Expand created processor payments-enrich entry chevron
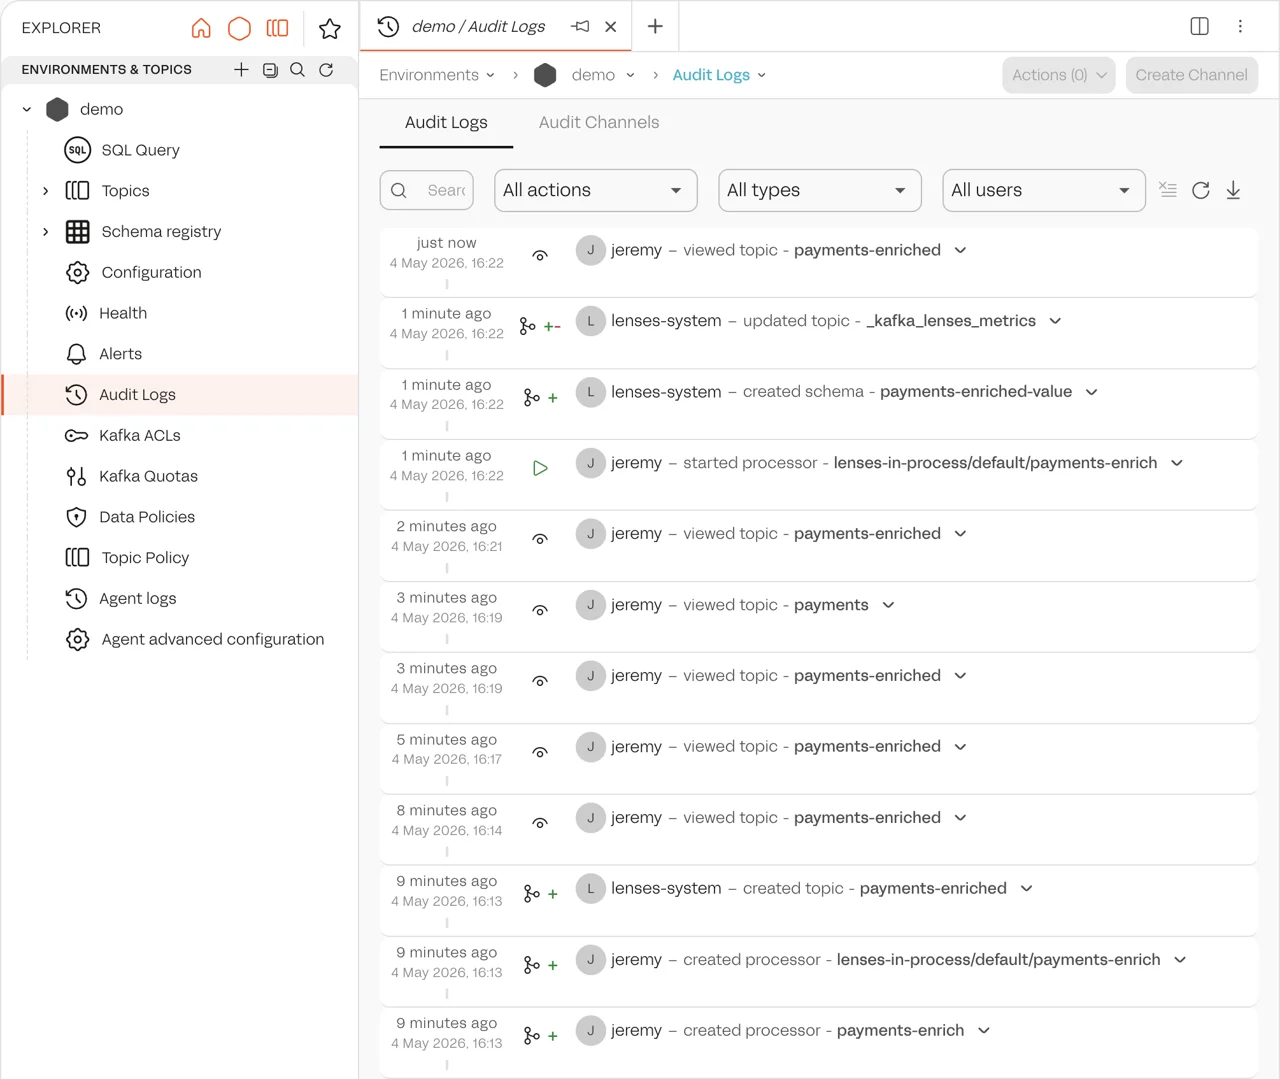The height and width of the screenshot is (1079, 1280). click(984, 1030)
